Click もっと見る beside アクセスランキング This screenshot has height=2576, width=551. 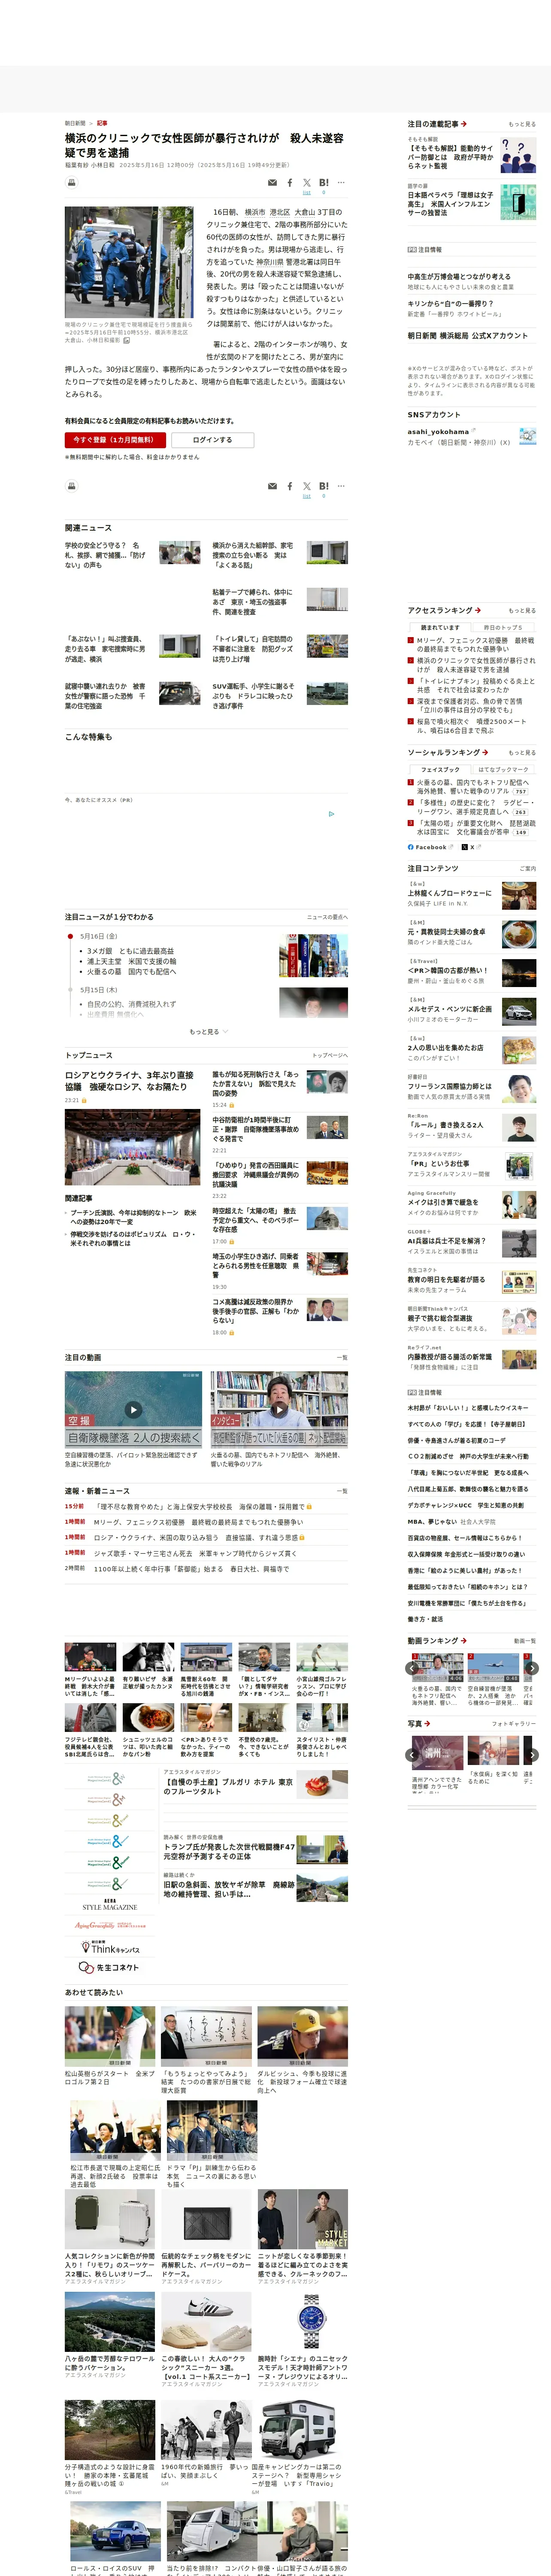(522, 610)
